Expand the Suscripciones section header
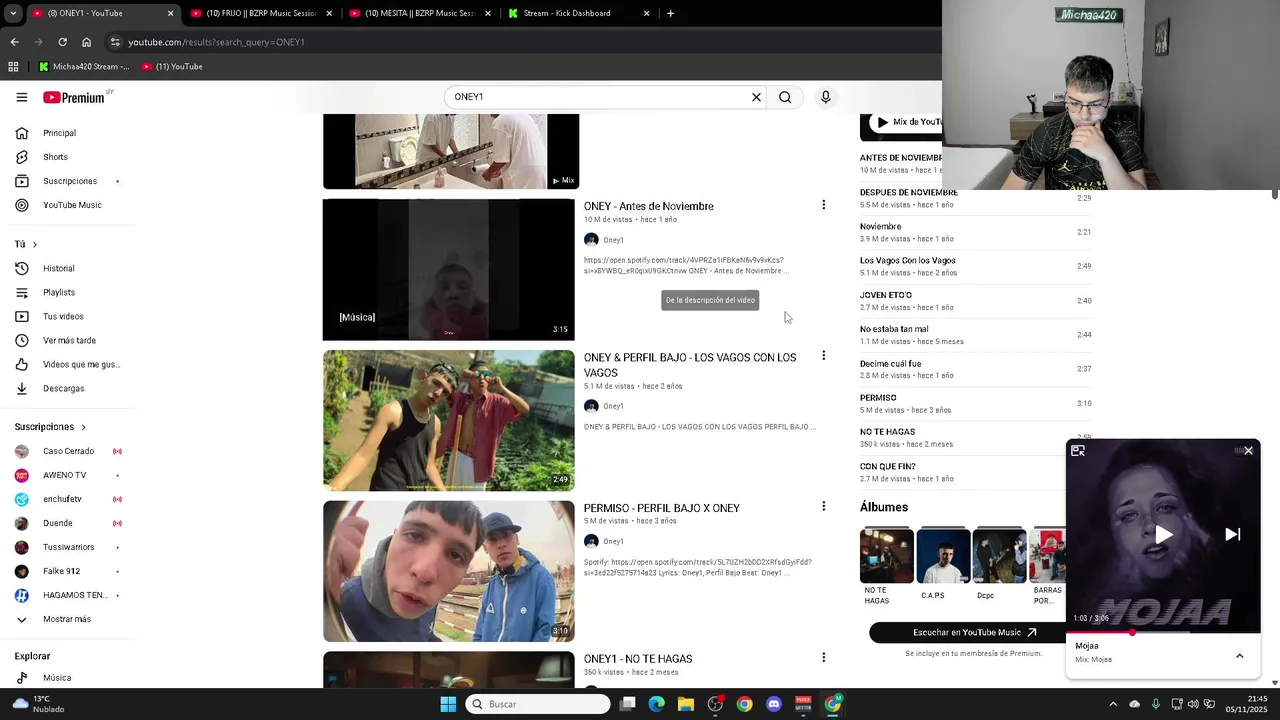This screenshot has width=1280, height=720. coord(51,427)
